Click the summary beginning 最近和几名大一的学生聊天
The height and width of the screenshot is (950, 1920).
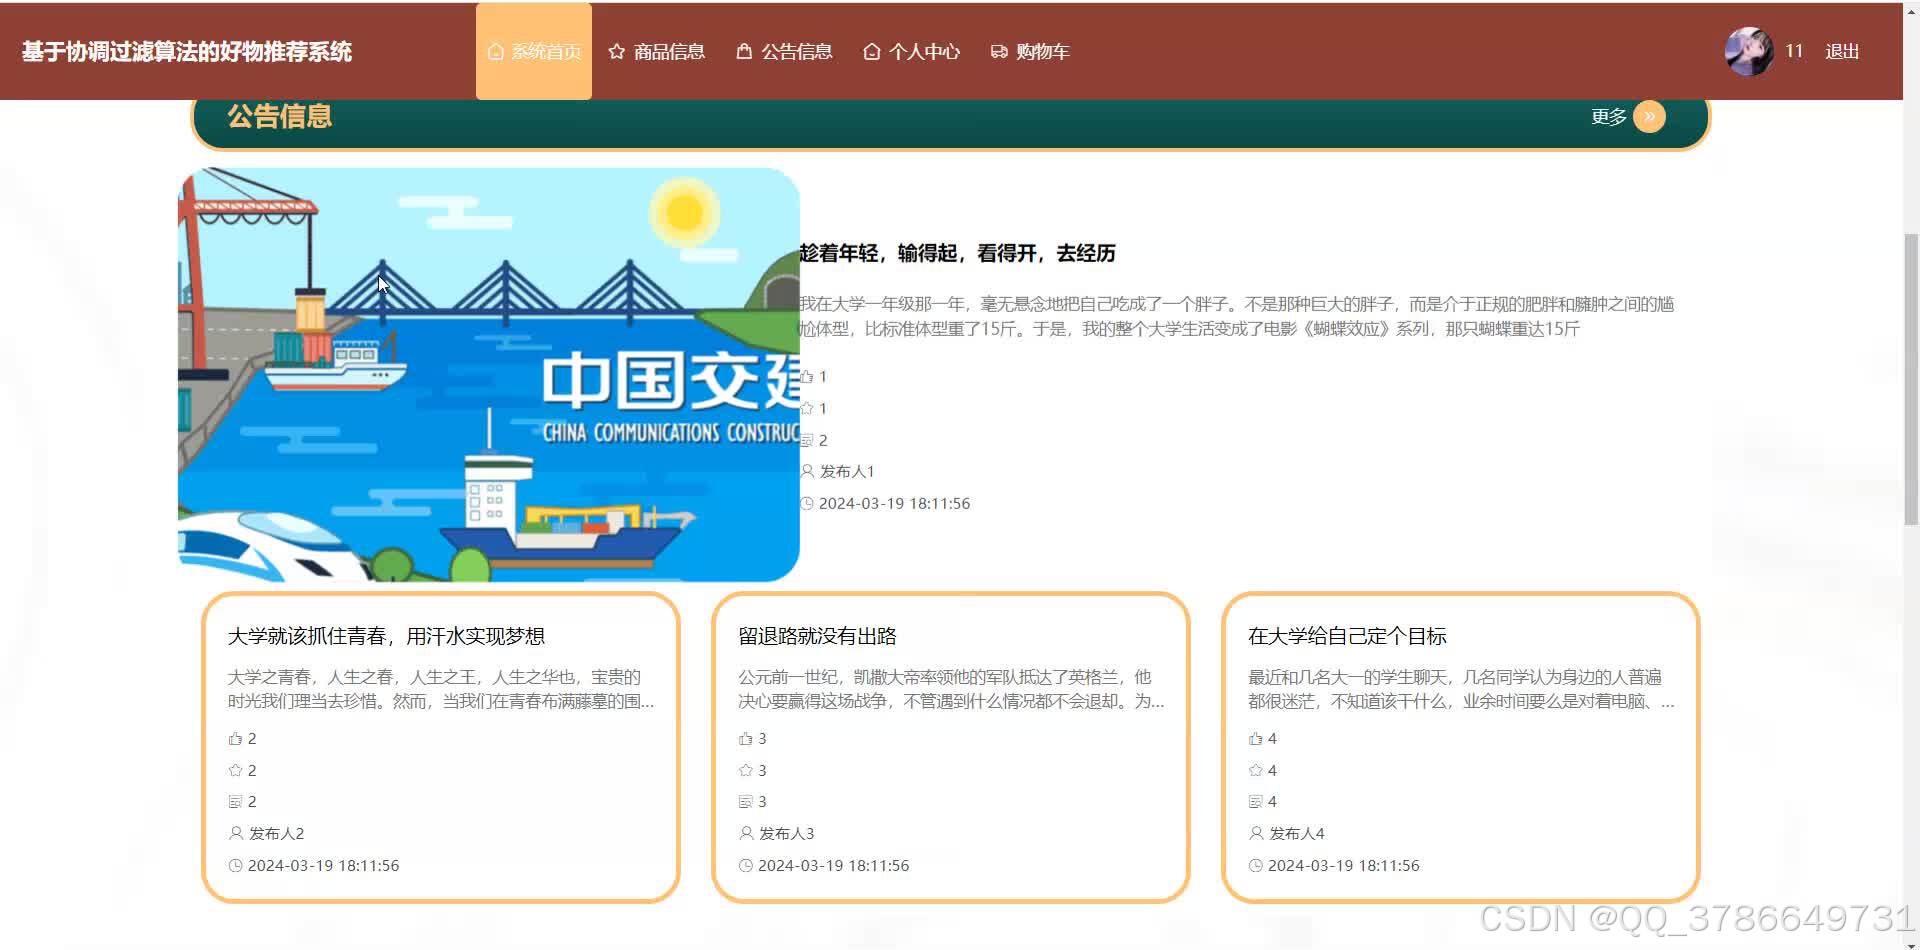click(1461, 690)
